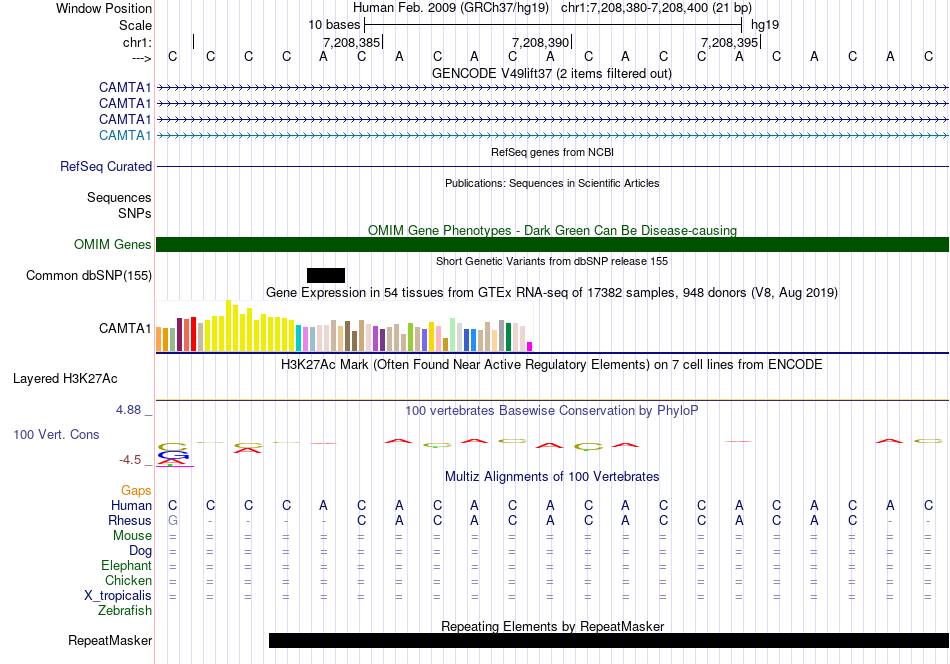Click the chr1: ruler label
This screenshot has width=950, height=664.
(137, 42)
